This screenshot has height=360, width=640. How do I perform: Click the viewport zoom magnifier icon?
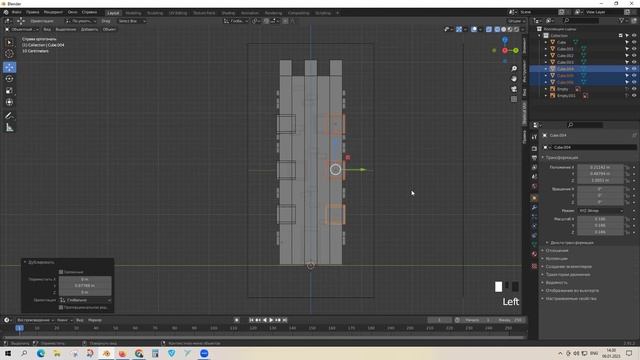pyautogui.click(x=514, y=69)
